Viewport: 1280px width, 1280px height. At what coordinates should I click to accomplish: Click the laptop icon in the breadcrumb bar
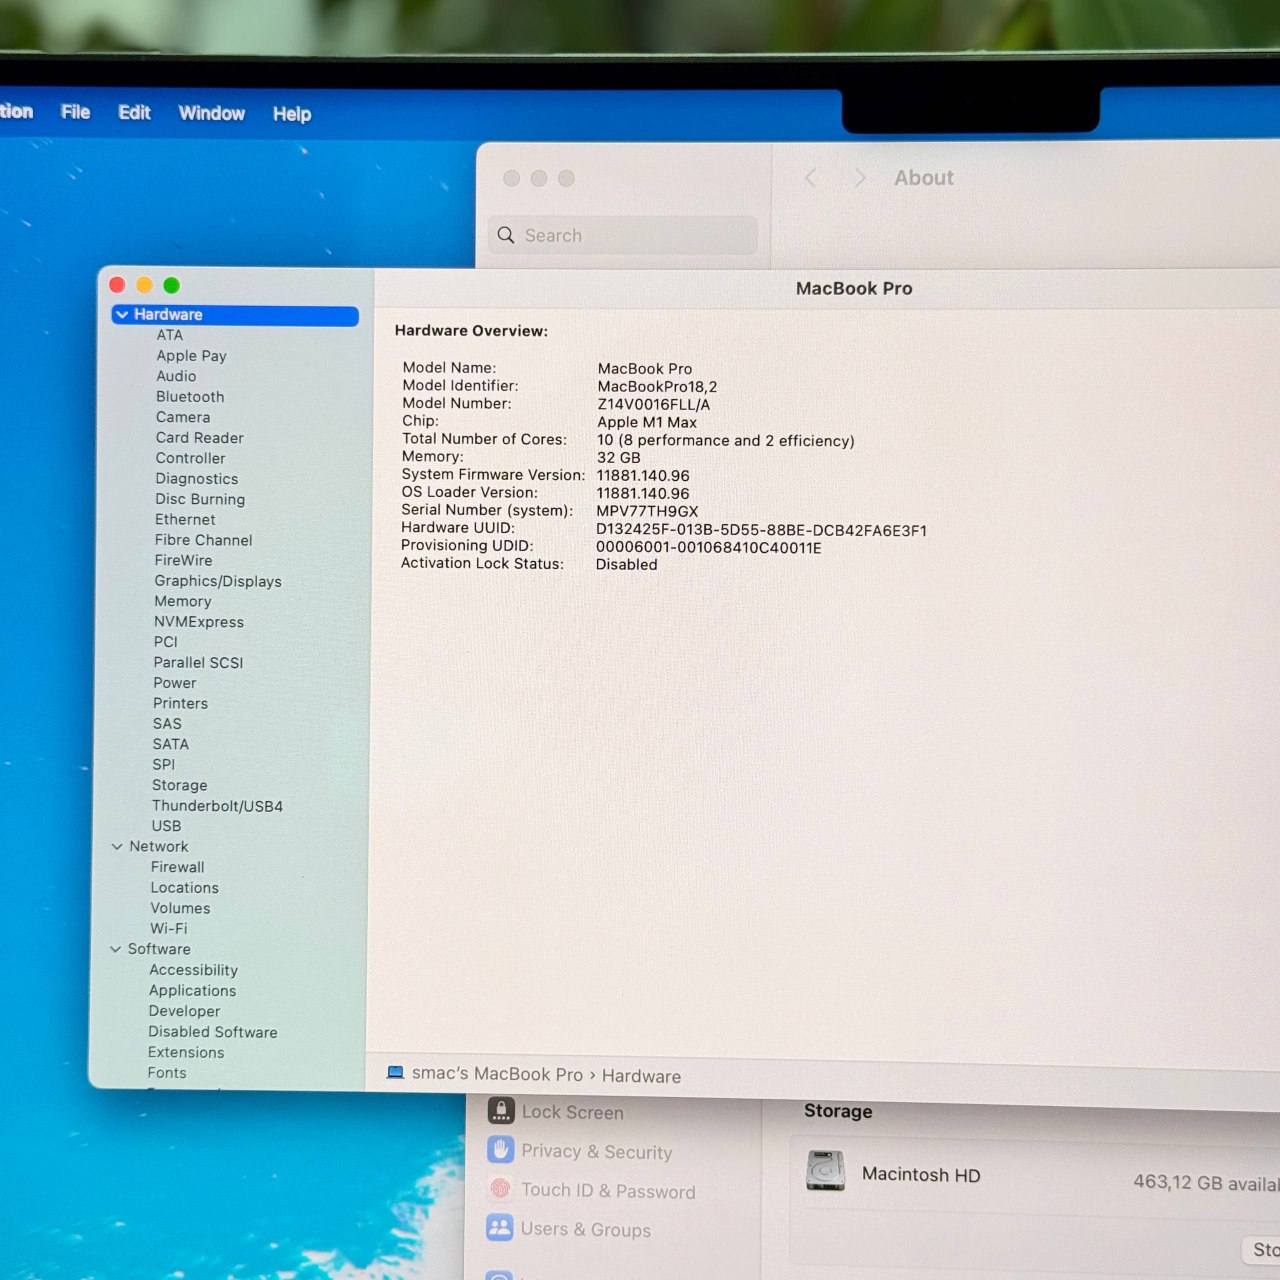point(395,1074)
